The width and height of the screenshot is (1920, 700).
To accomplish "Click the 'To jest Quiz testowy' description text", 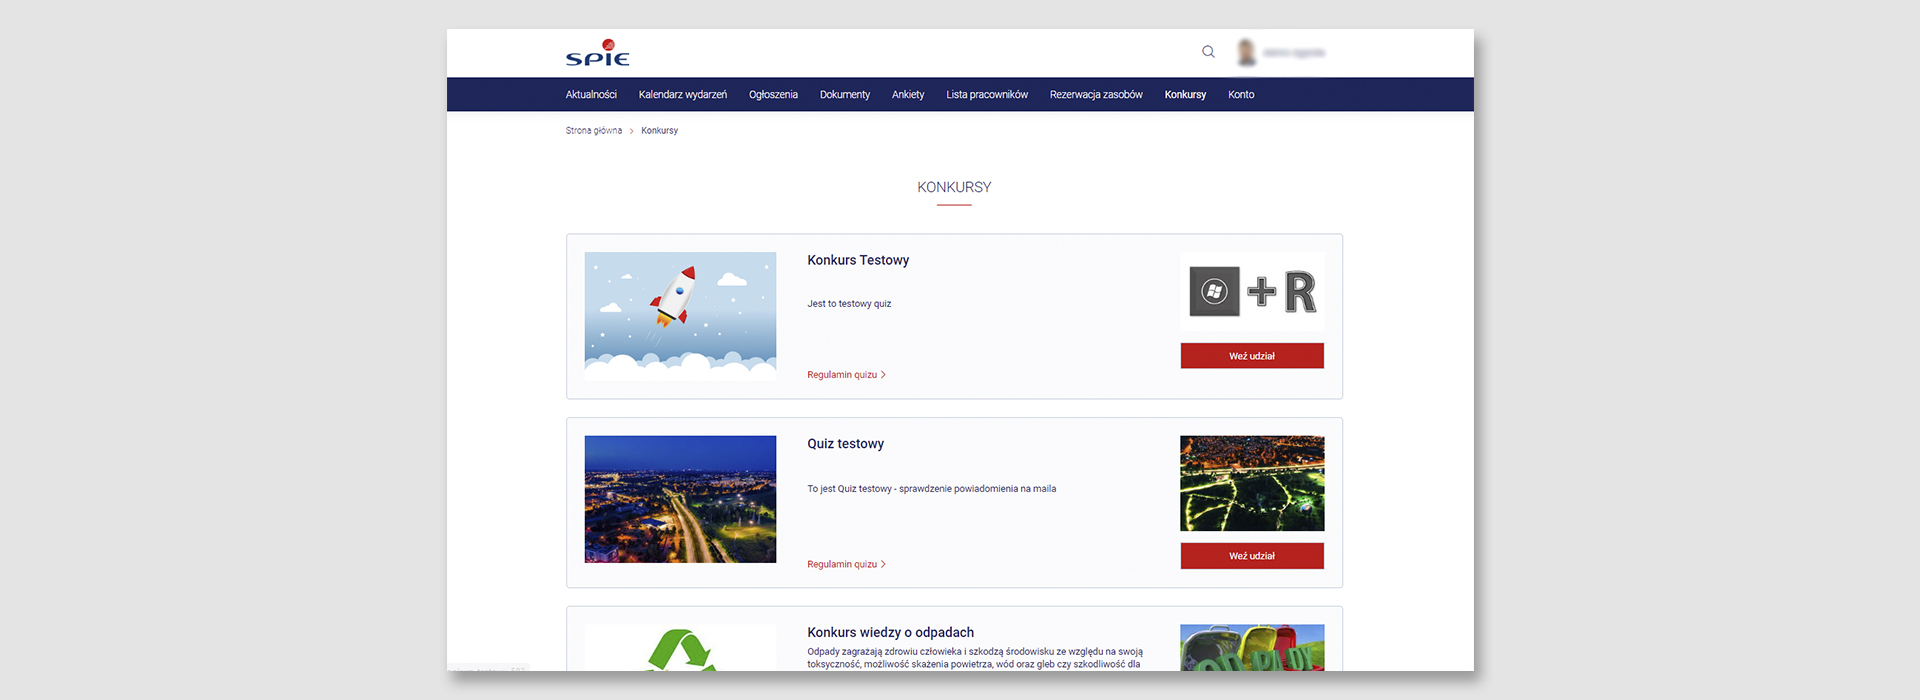I will [x=932, y=489].
